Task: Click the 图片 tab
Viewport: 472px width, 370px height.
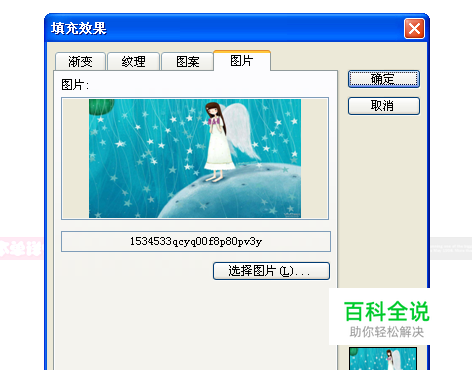Action: tap(242, 61)
